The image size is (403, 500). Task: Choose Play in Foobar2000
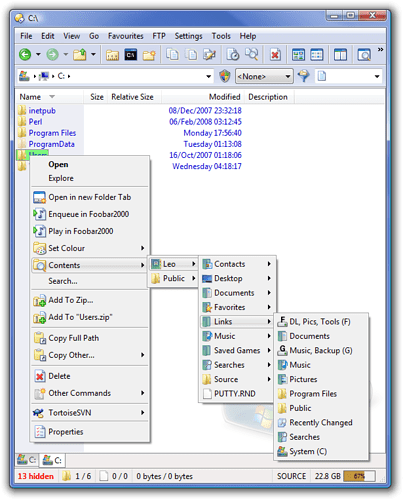click(90, 231)
